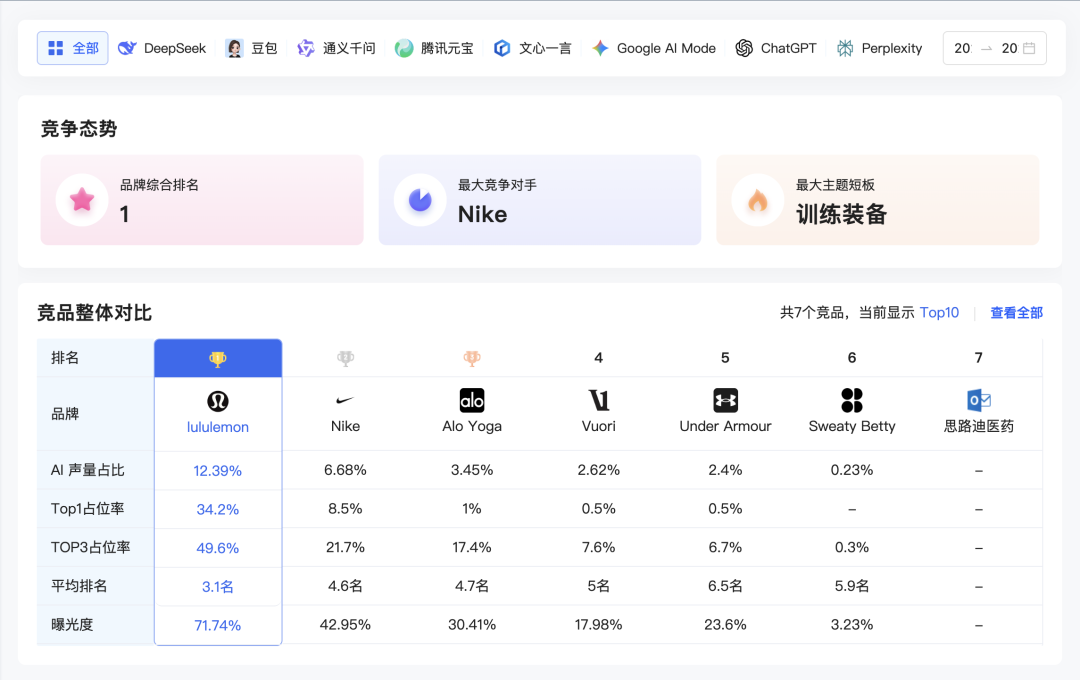Click the Under Armour logo
Viewport: 1080px width, 680px height.
(x=725, y=400)
